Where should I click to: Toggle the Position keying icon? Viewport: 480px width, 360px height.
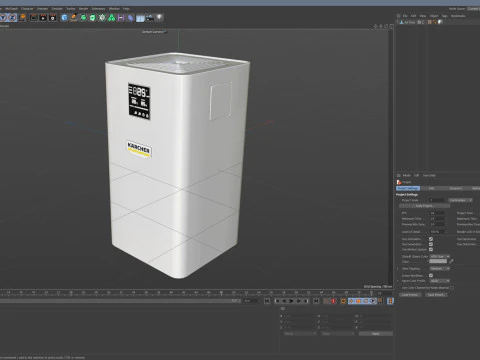pyautogui.click(x=351, y=301)
